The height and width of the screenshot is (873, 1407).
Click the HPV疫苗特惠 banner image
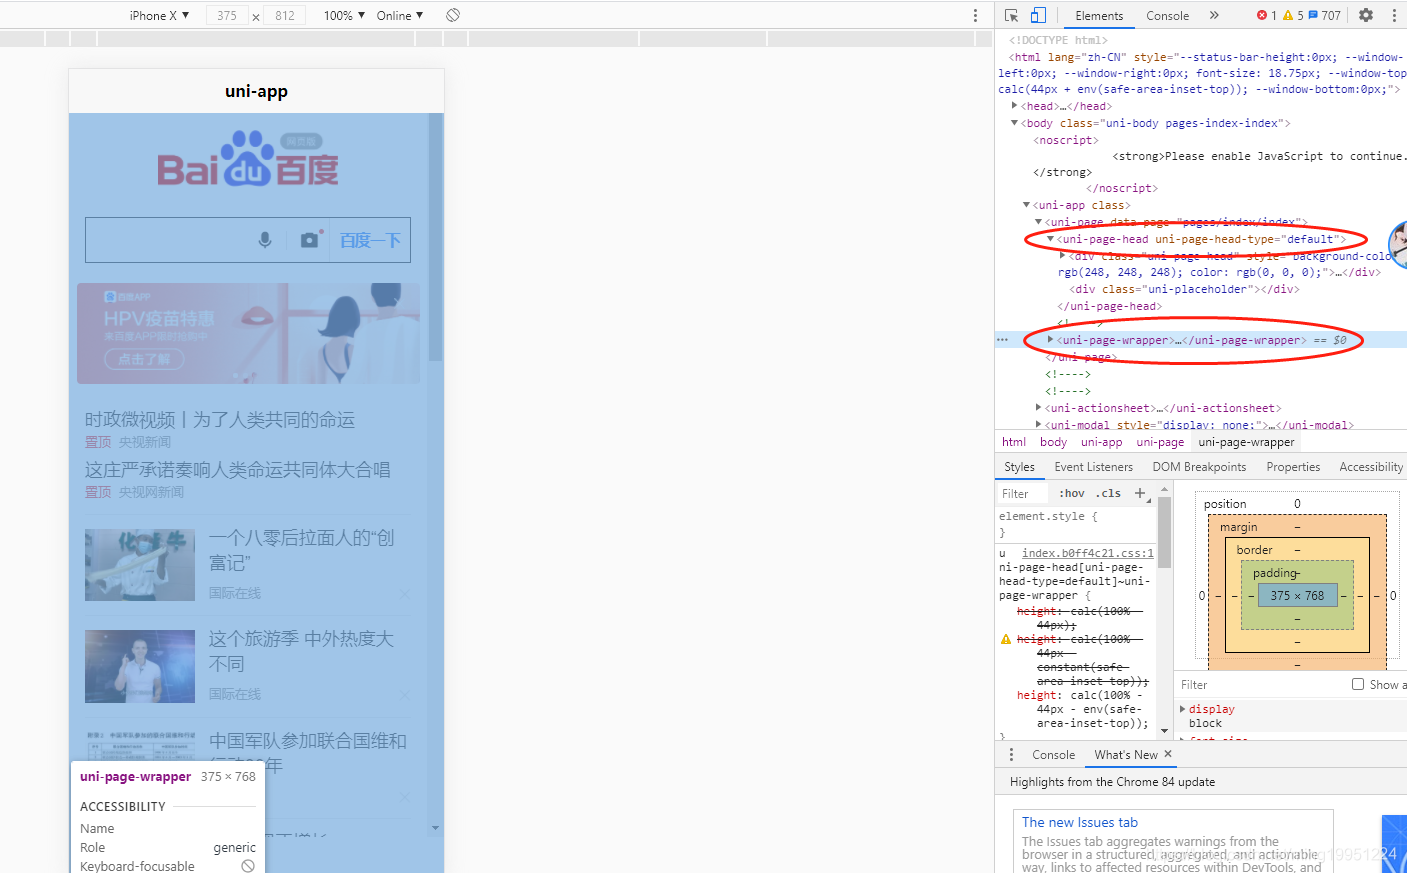(x=248, y=333)
